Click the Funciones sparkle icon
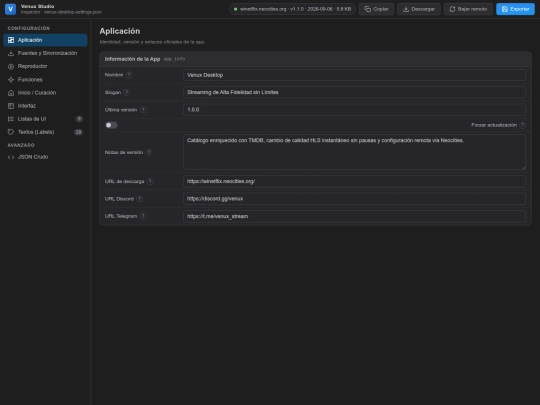The image size is (540, 405). click(11, 80)
